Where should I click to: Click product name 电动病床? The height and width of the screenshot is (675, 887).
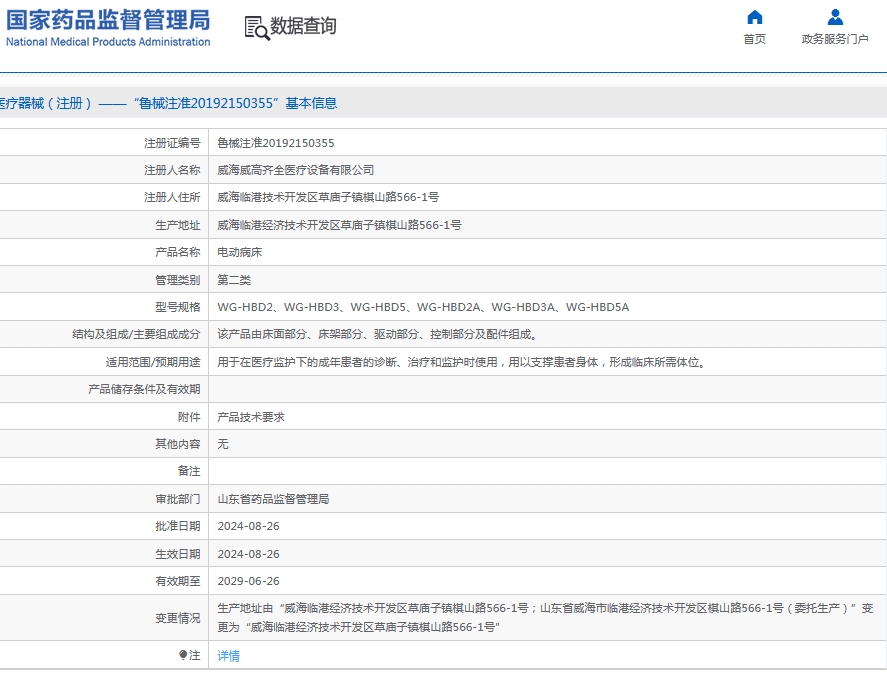pyautogui.click(x=240, y=252)
